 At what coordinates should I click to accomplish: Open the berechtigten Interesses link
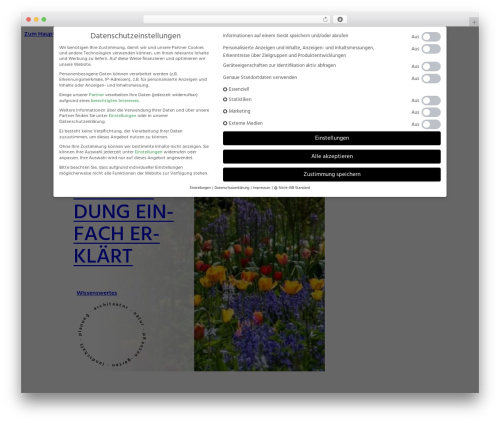click(x=115, y=101)
